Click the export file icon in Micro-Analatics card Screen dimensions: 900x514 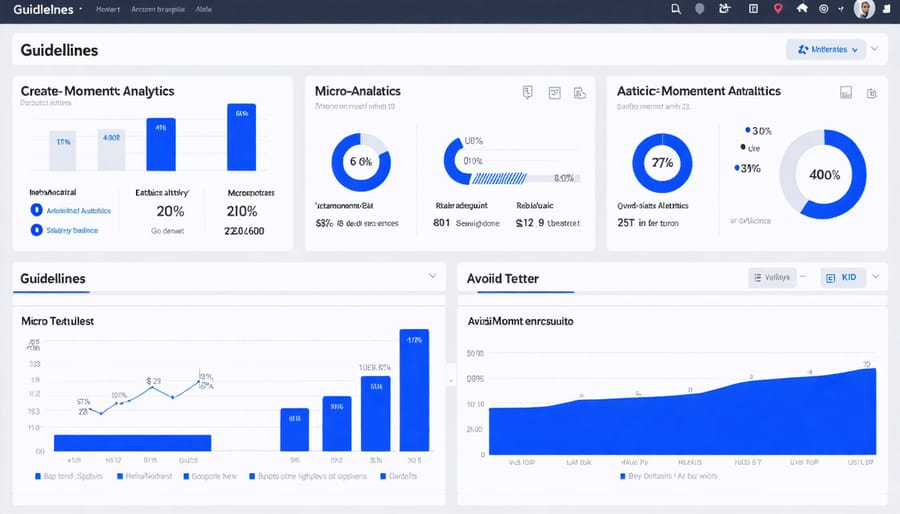click(580, 93)
